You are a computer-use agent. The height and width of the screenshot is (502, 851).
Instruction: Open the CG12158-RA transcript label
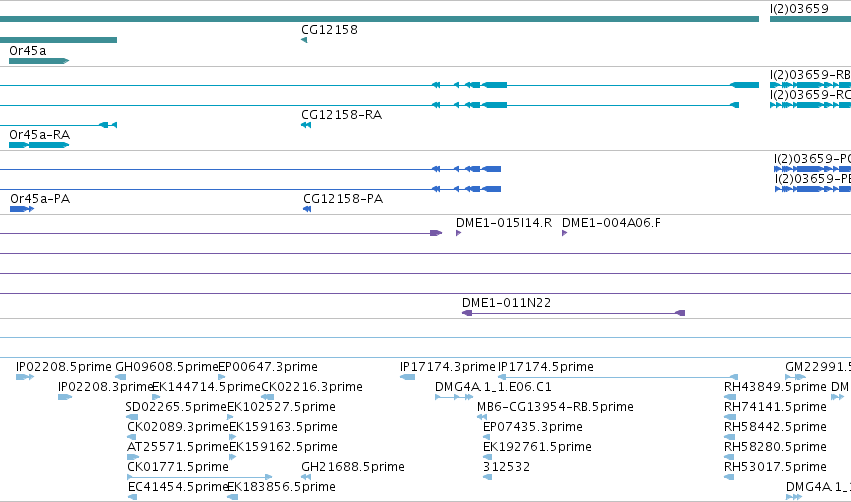(341, 115)
